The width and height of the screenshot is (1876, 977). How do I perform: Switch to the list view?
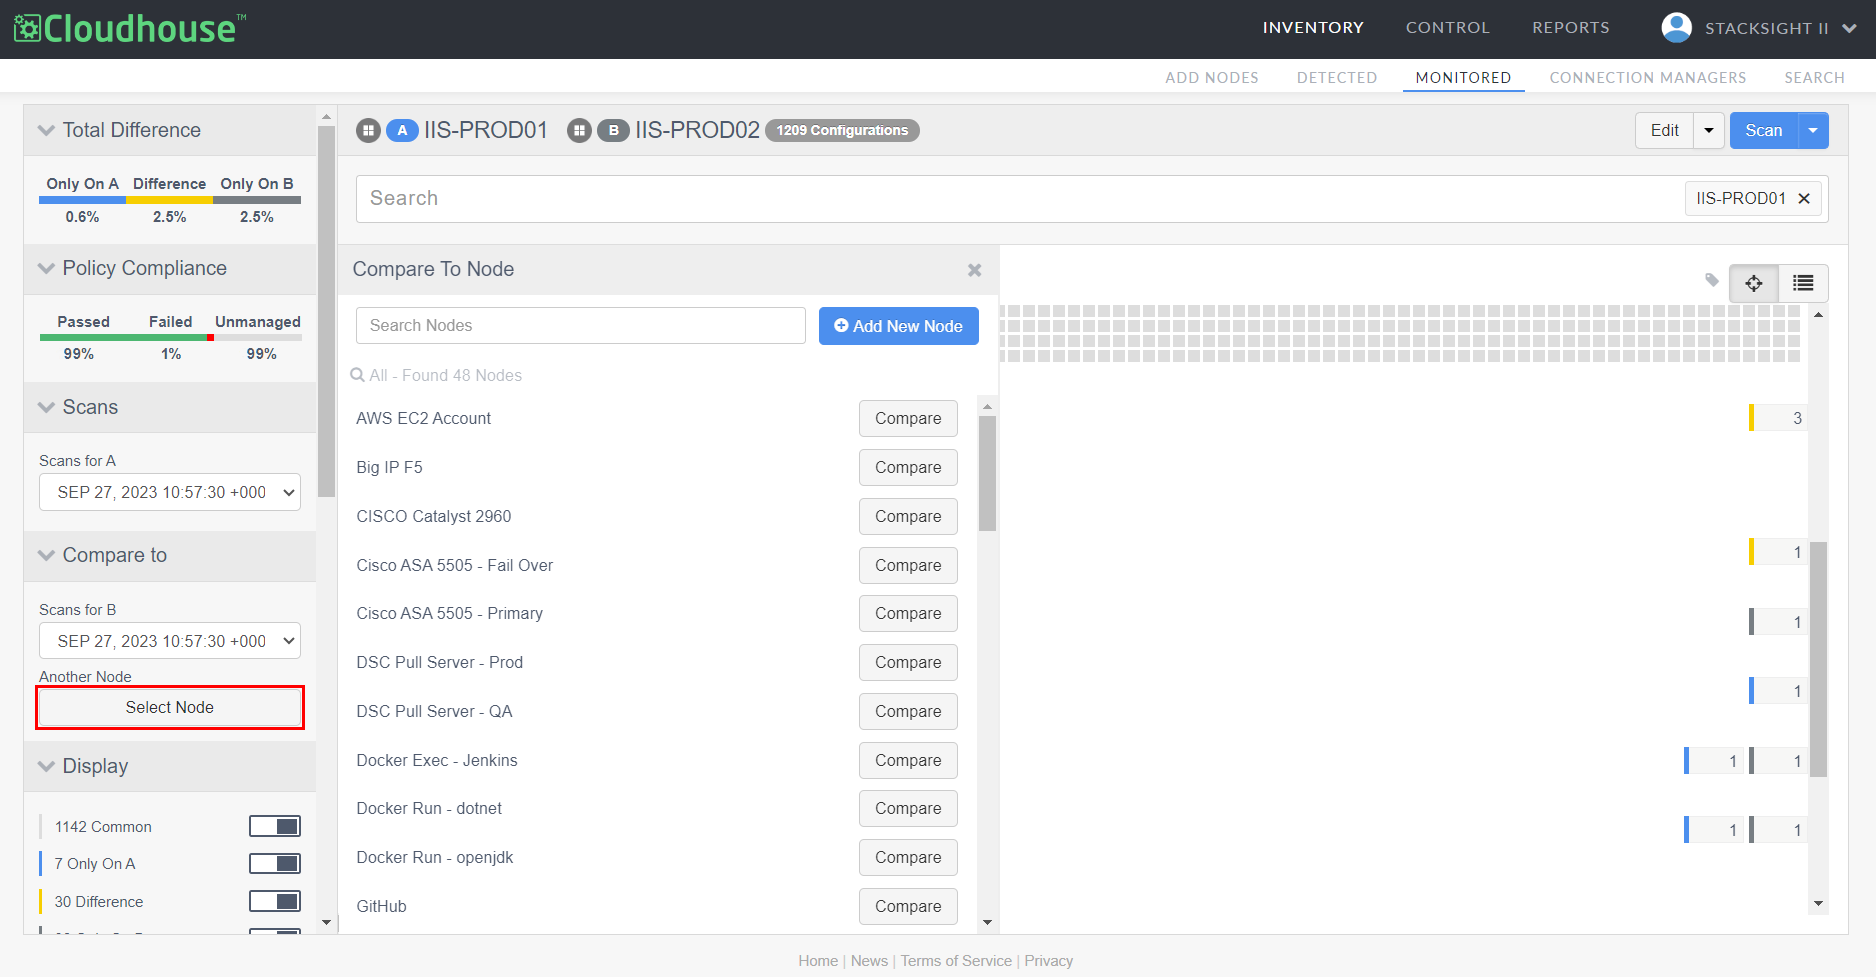click(1803, 283)
